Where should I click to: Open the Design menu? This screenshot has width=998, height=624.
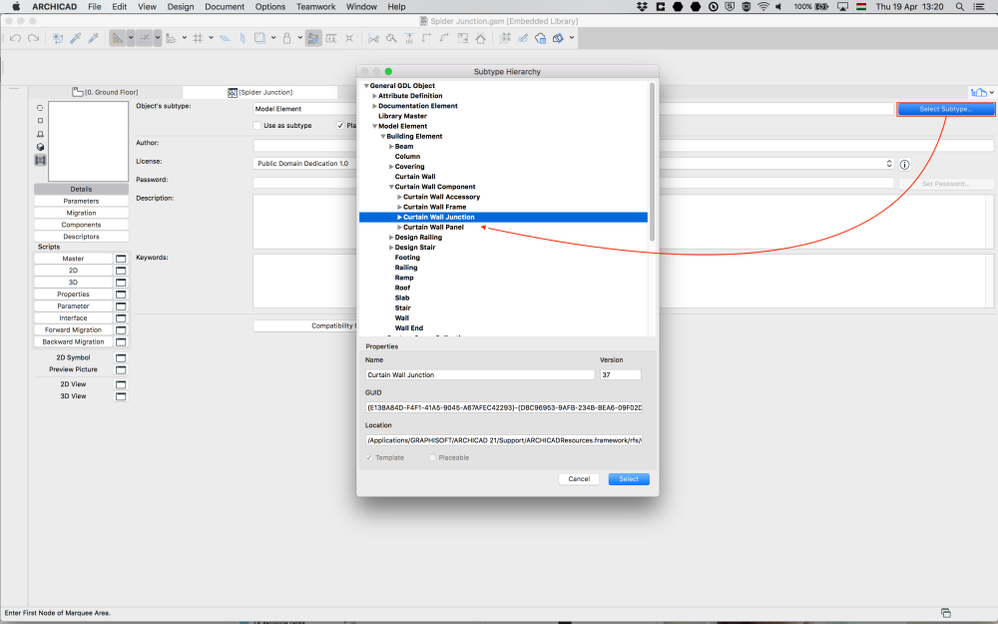pos(180,6)
